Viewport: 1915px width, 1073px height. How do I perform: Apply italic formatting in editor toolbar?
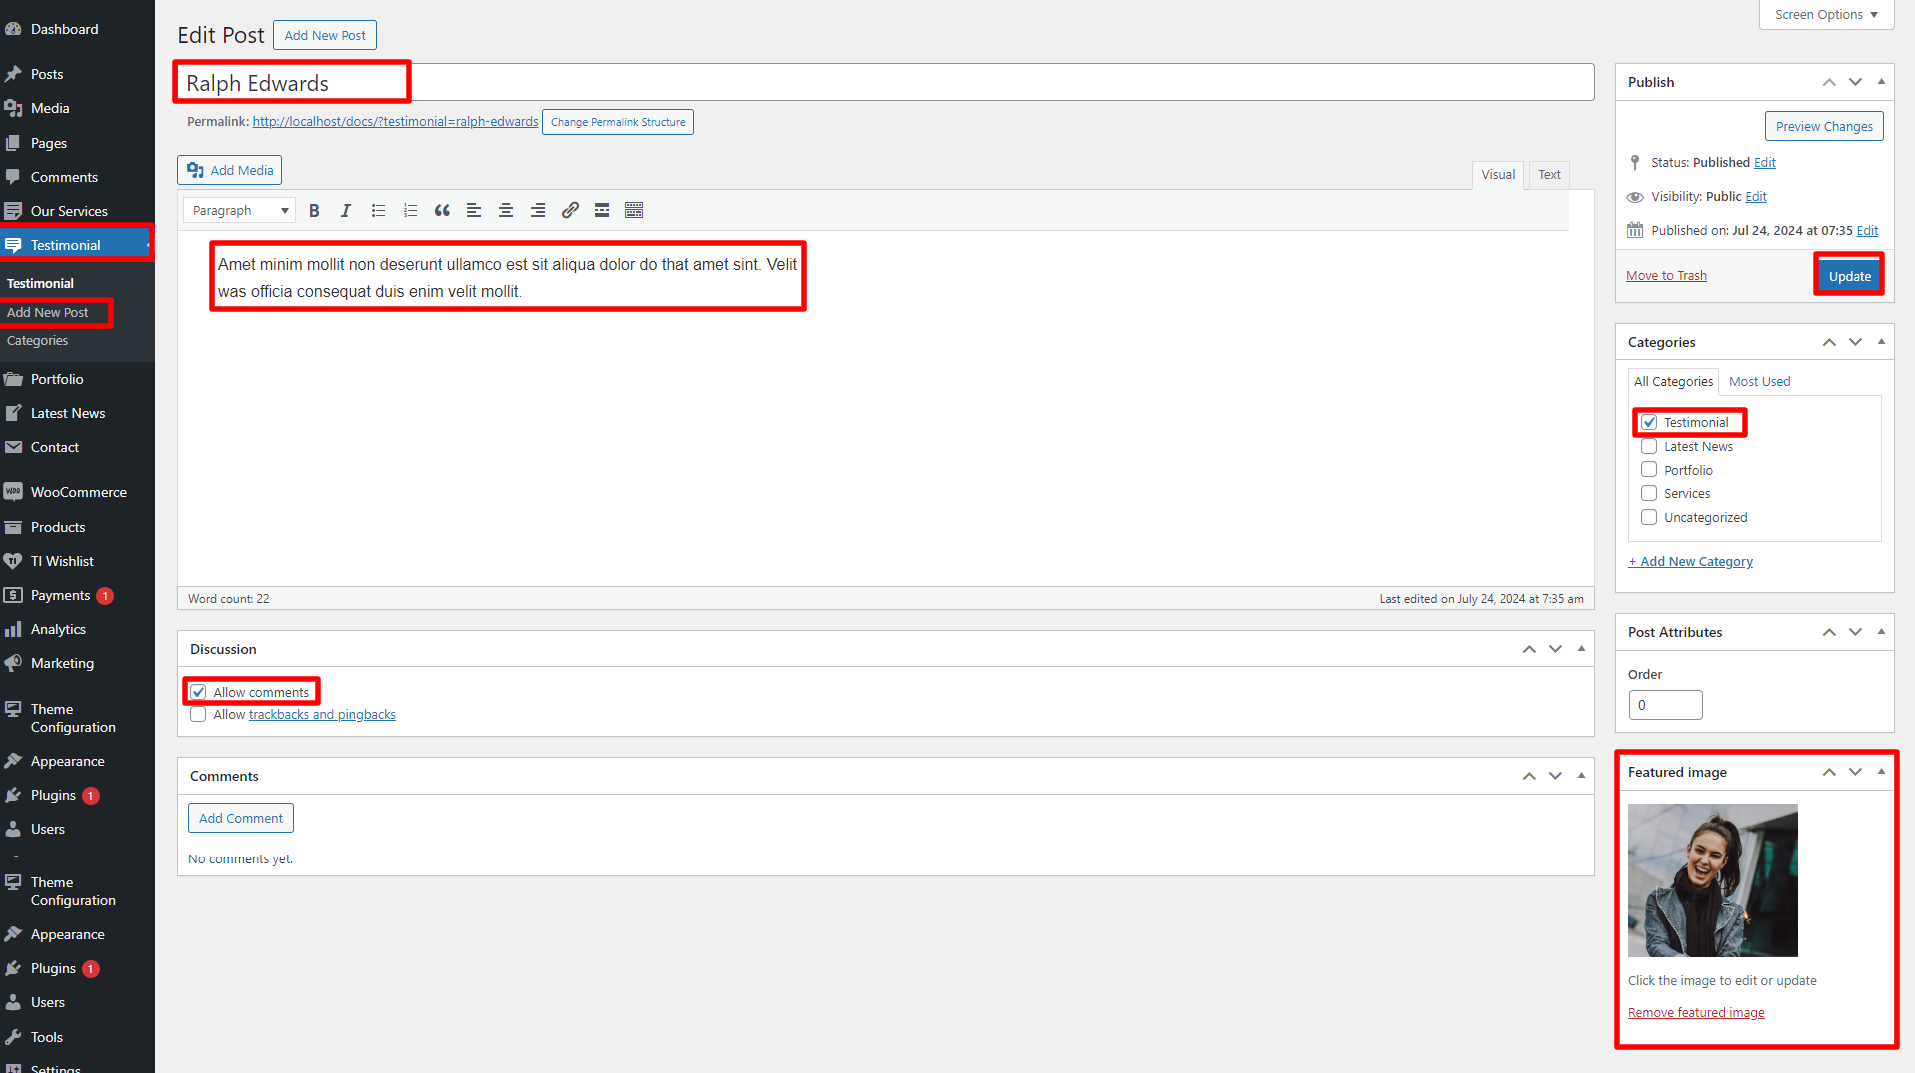coord(346,210)
